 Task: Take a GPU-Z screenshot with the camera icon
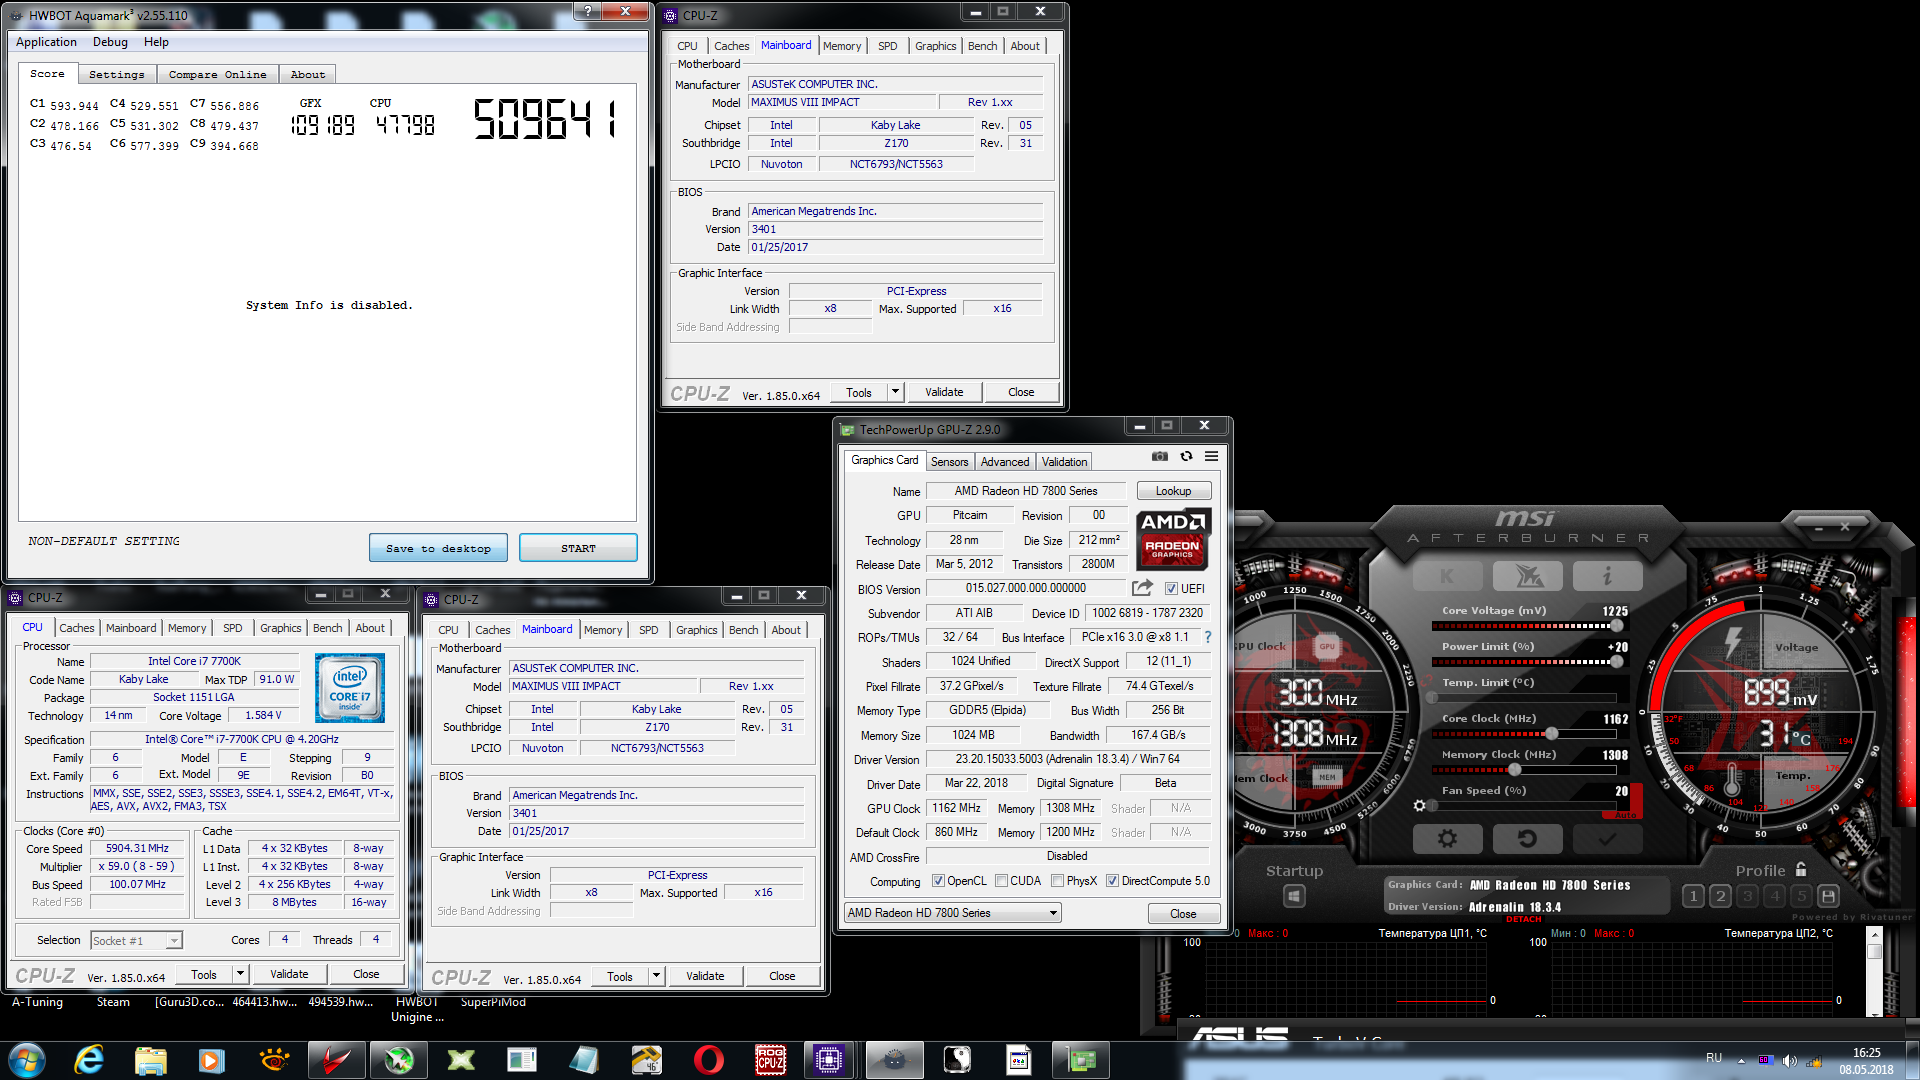(x=1159, y=456)
